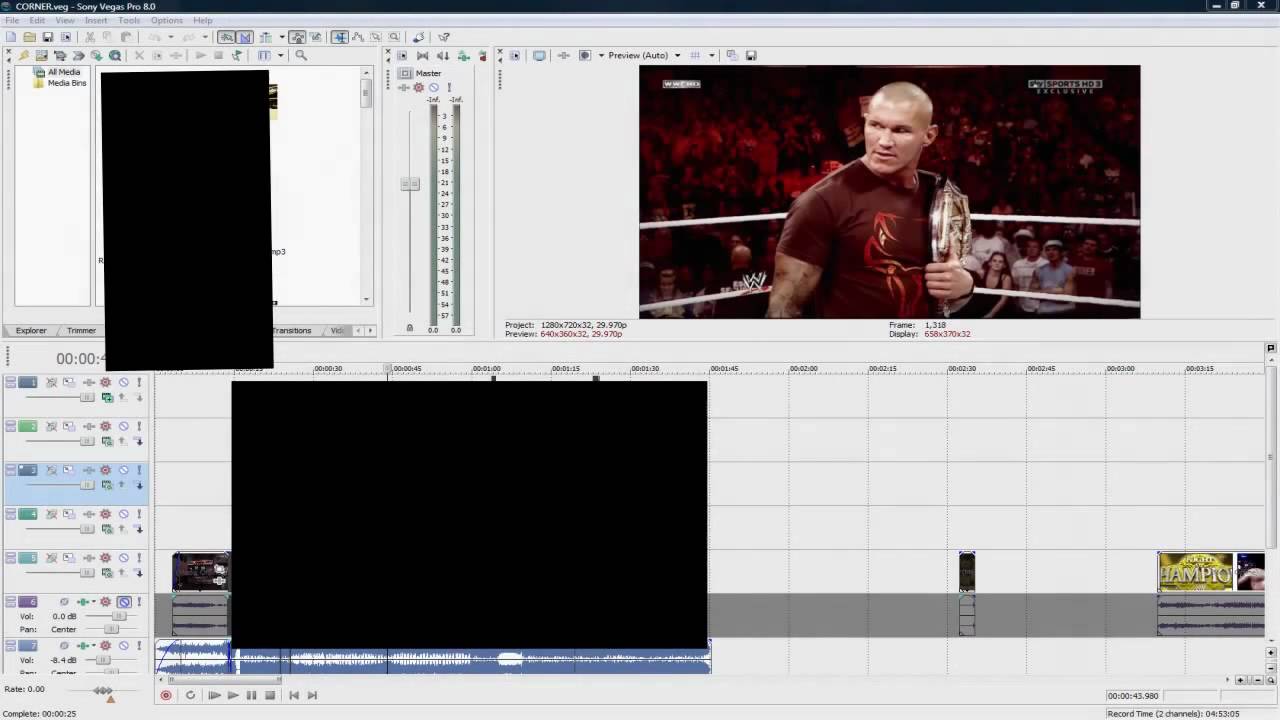Image resolution: width=1280 pixels, height=720 pixels.
Task: Click the What's This help icon
Action: tap(444, 37)
